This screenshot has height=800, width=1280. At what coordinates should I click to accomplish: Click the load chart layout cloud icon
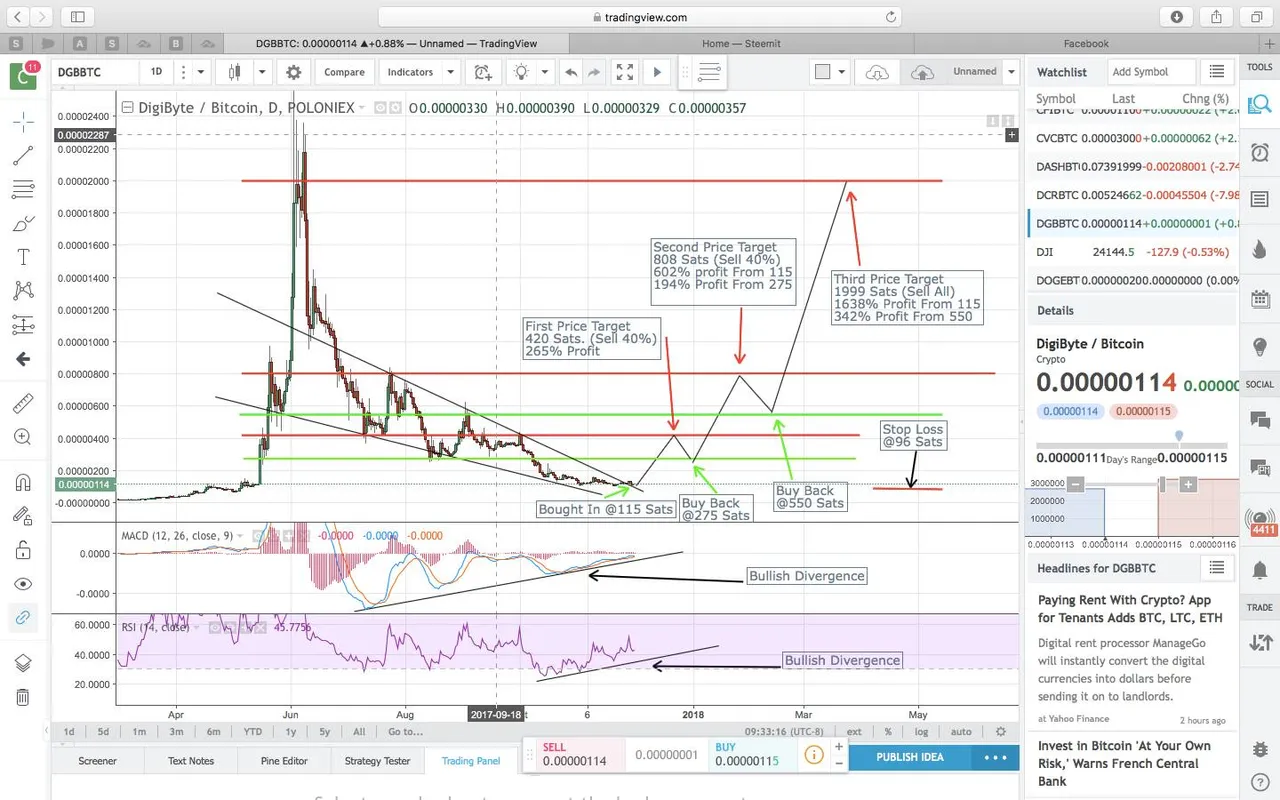point(877,72)
